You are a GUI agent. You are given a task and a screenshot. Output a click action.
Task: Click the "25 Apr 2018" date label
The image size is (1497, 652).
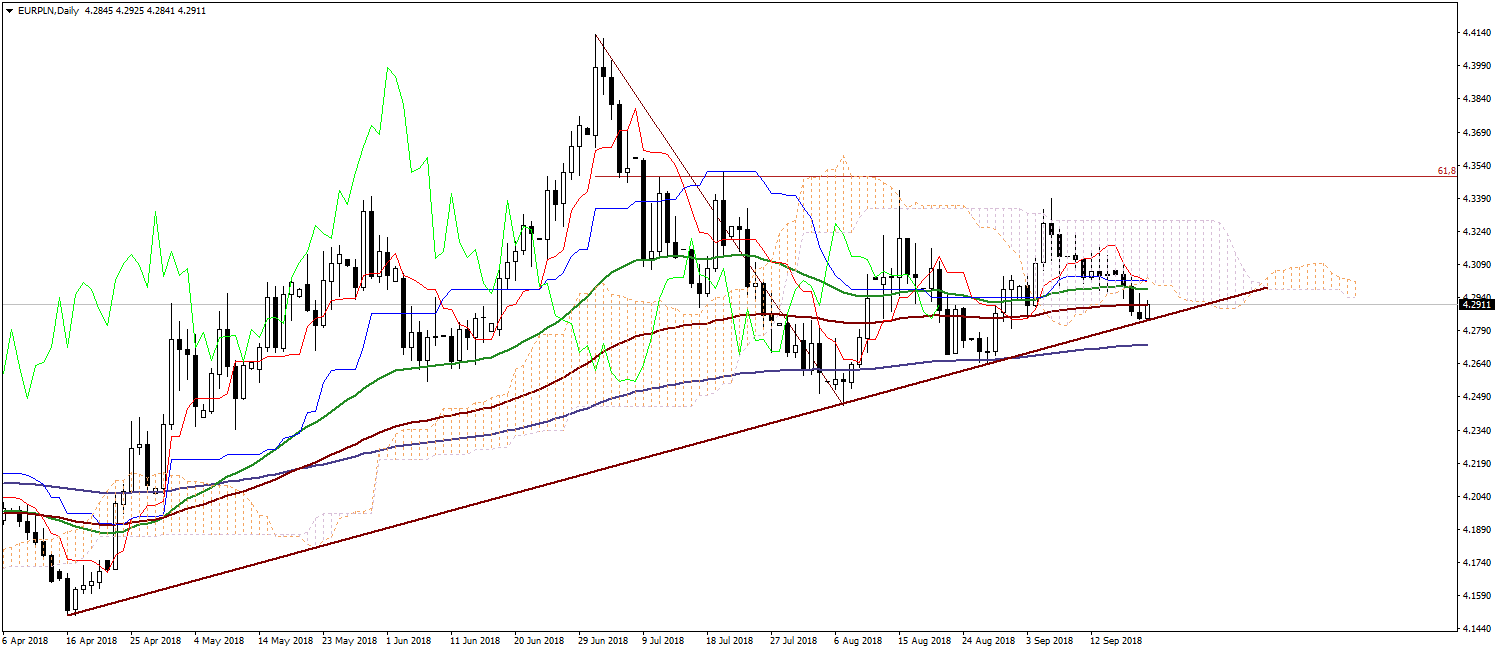tap(155, 640)
